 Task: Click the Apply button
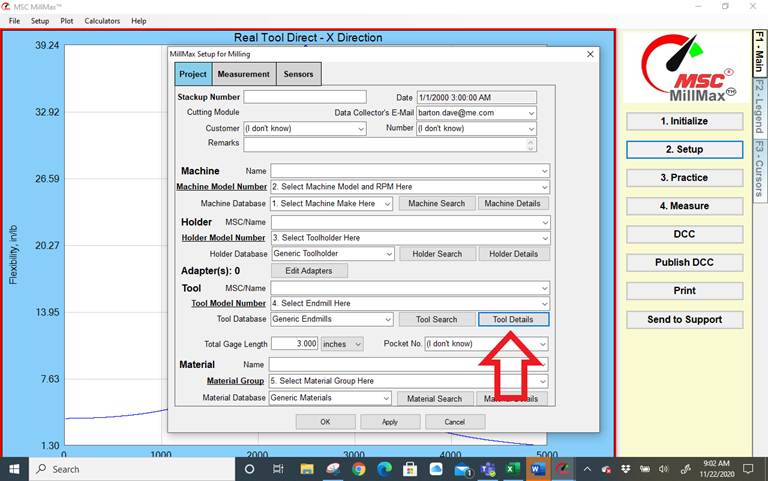(390, 422)
